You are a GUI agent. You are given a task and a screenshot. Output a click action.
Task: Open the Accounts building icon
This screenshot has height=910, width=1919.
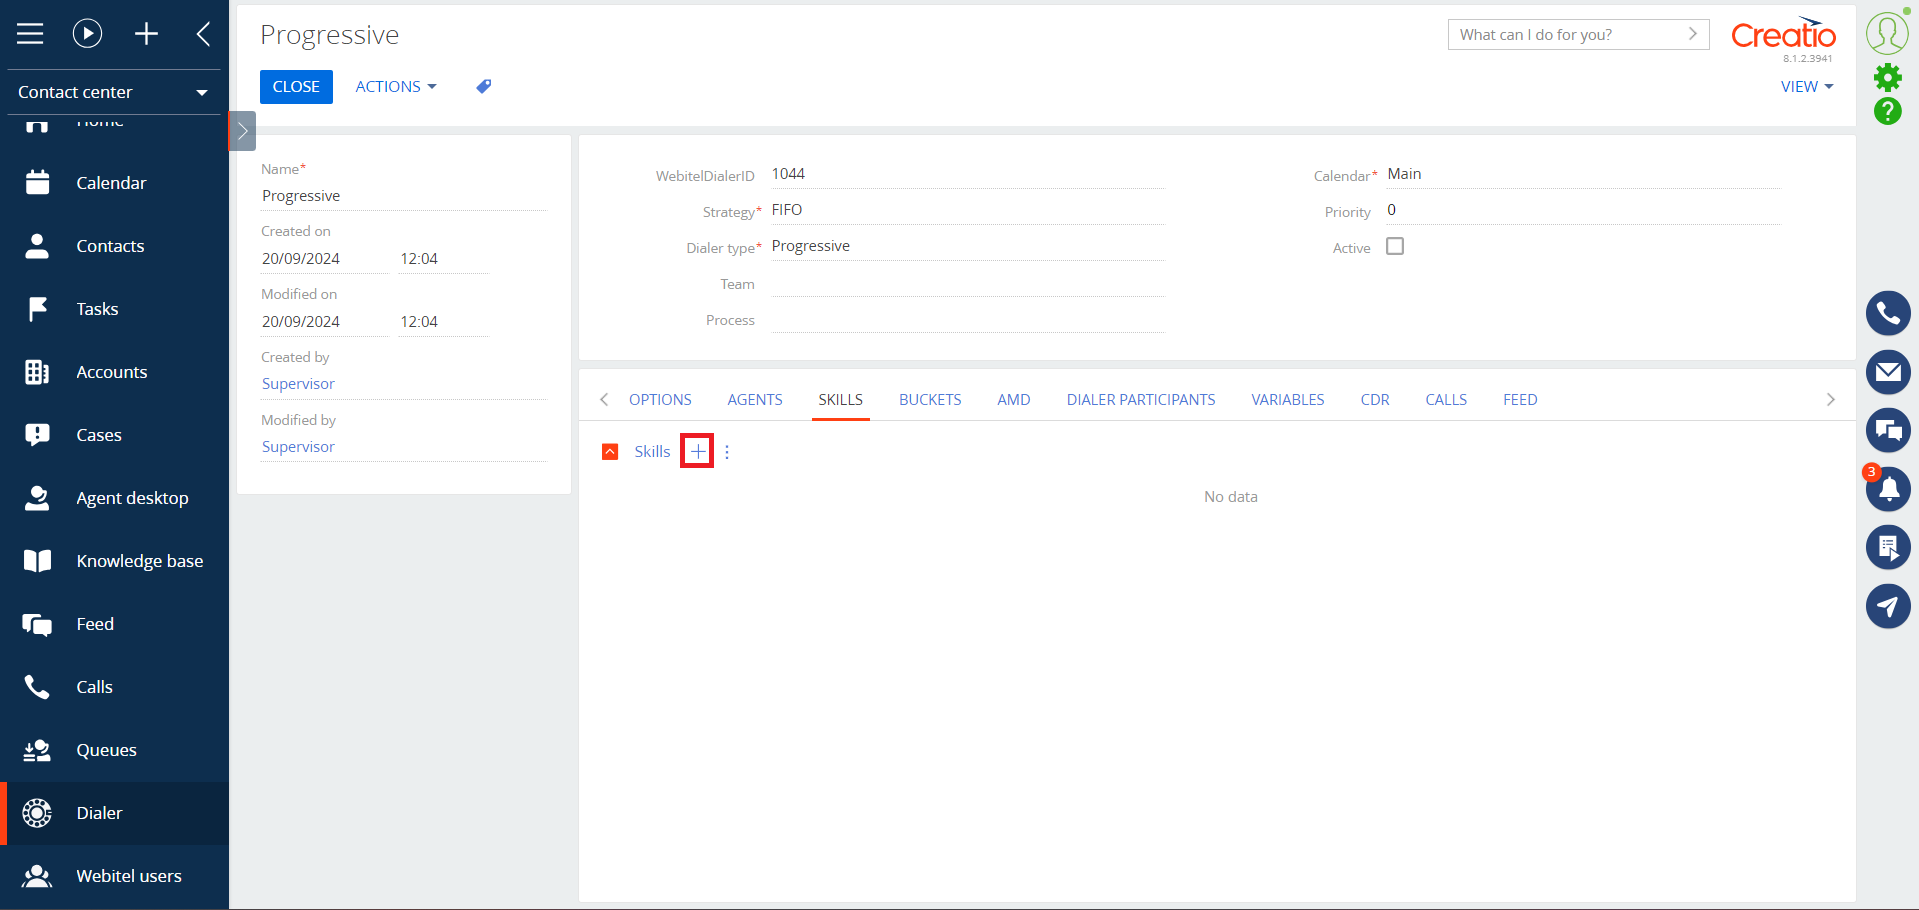pyautogui.click(x=37, y=372)
